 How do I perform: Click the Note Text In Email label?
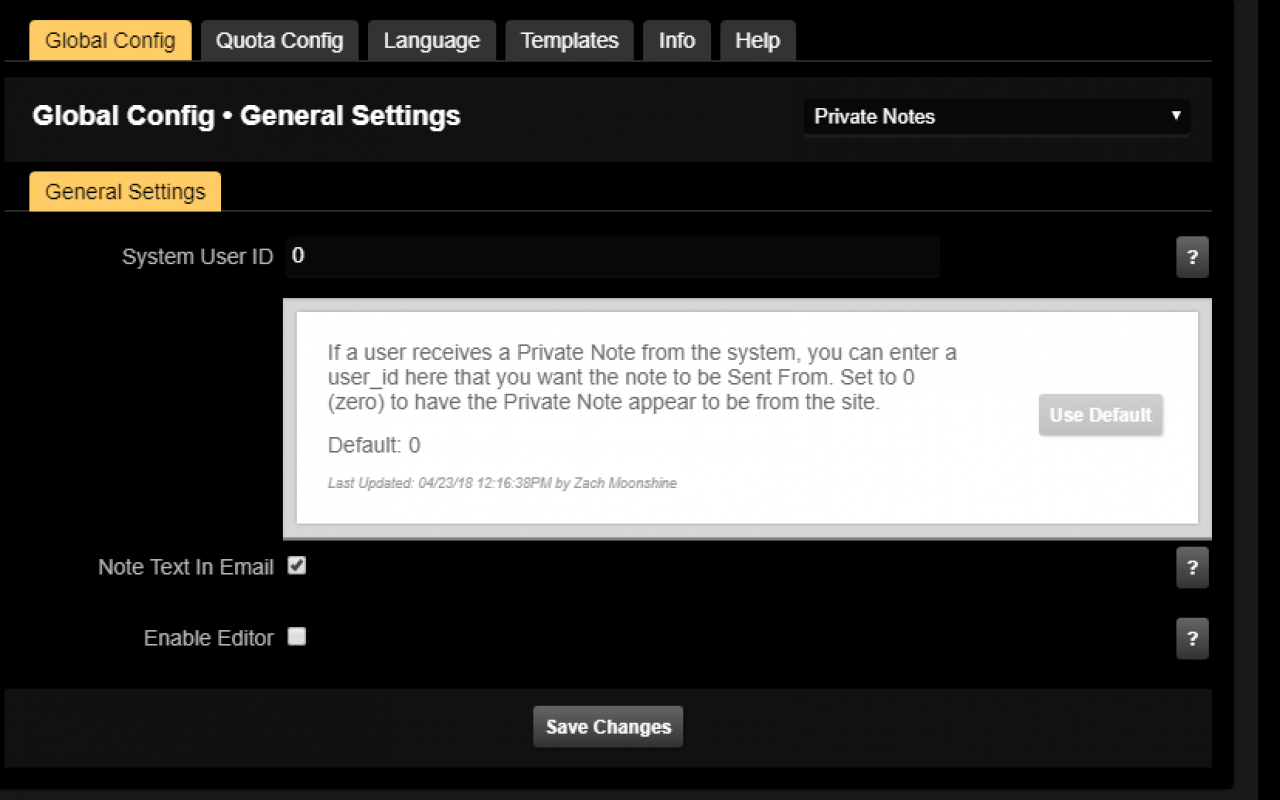point(186,567)
